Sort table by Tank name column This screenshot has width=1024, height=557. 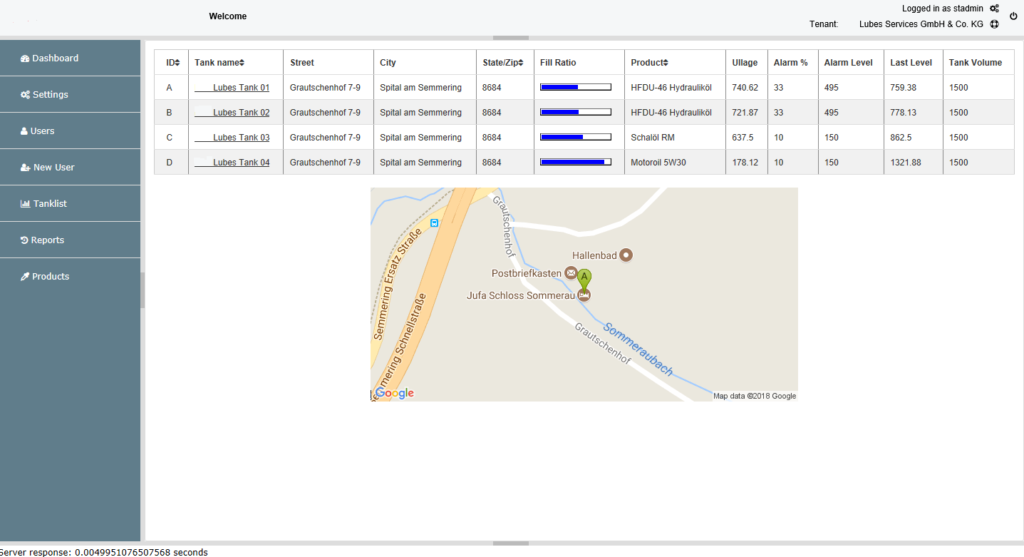219,63
